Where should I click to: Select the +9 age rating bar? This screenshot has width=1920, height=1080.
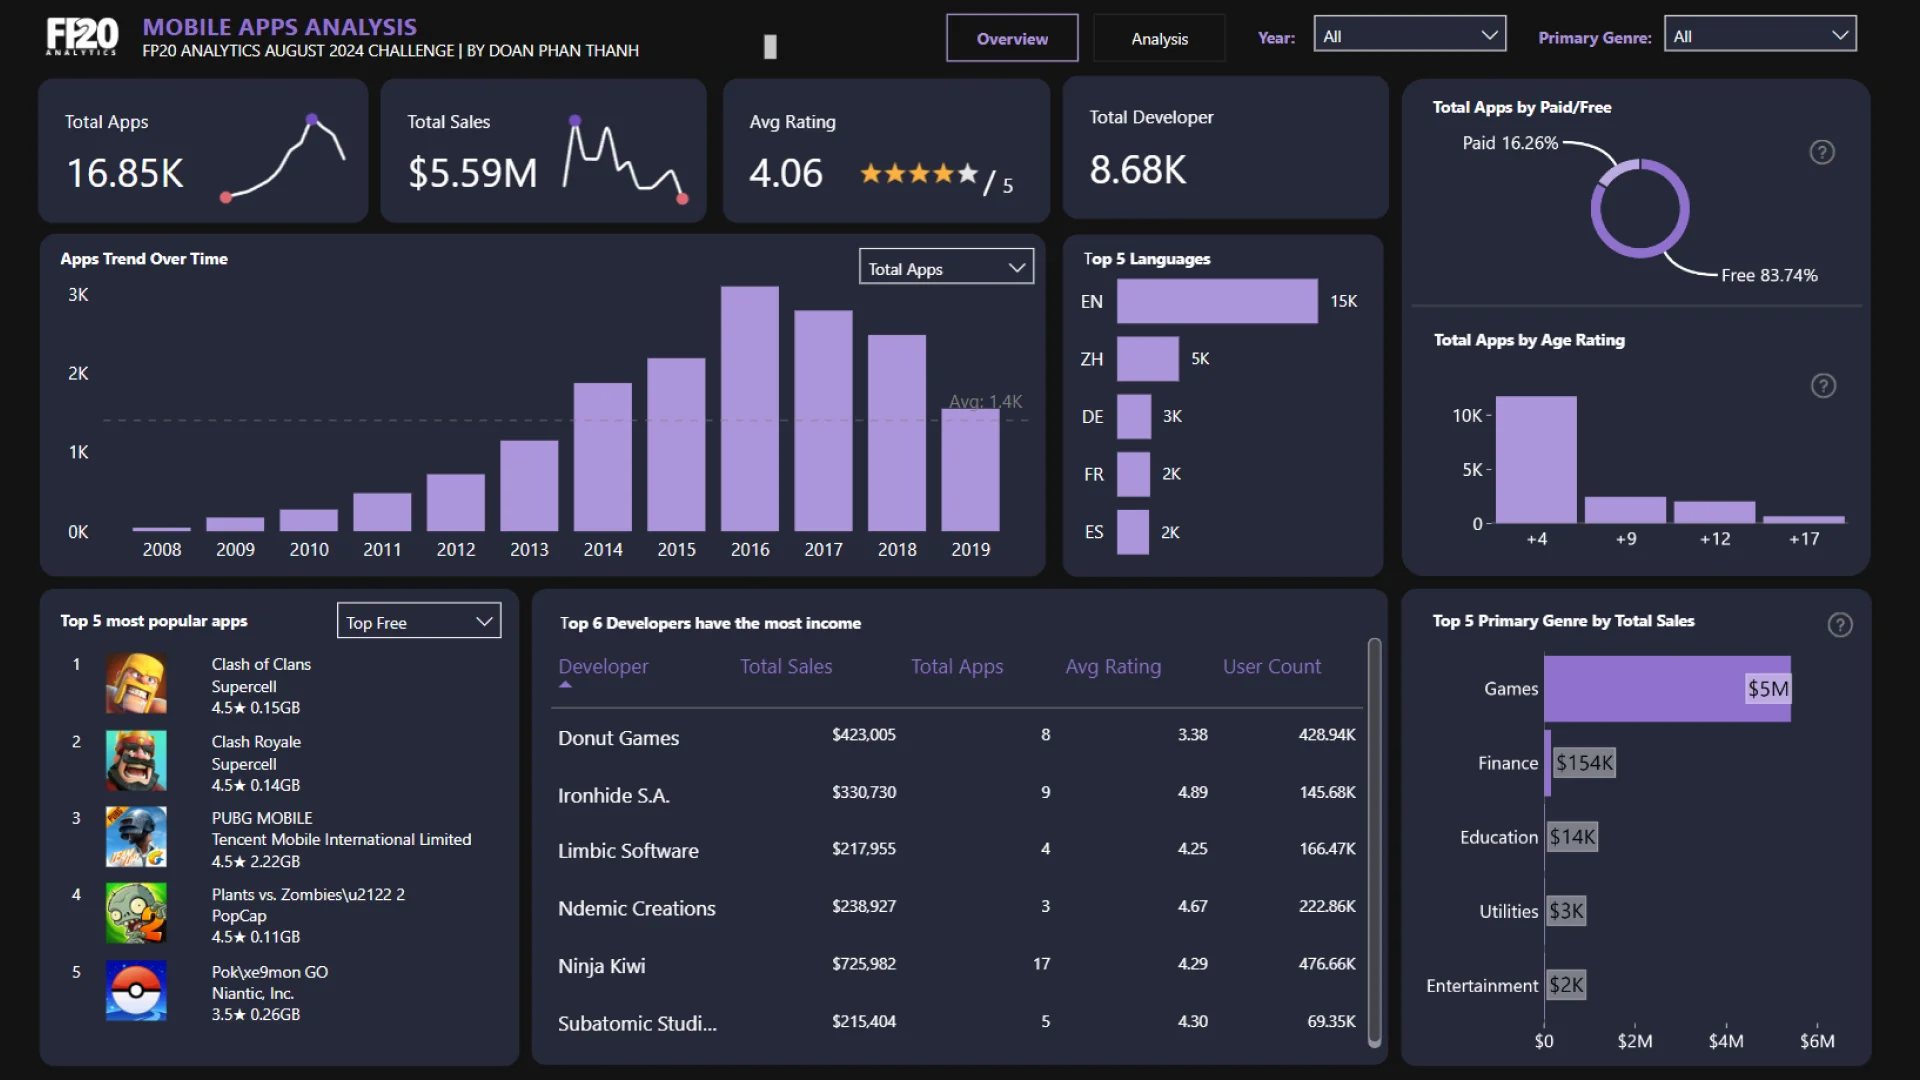click(1626, 510)
